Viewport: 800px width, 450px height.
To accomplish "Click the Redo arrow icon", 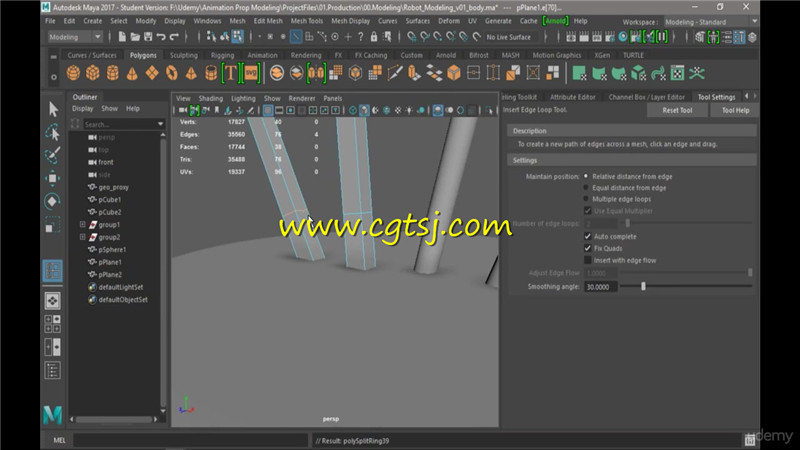I will (x=174, y=37).
